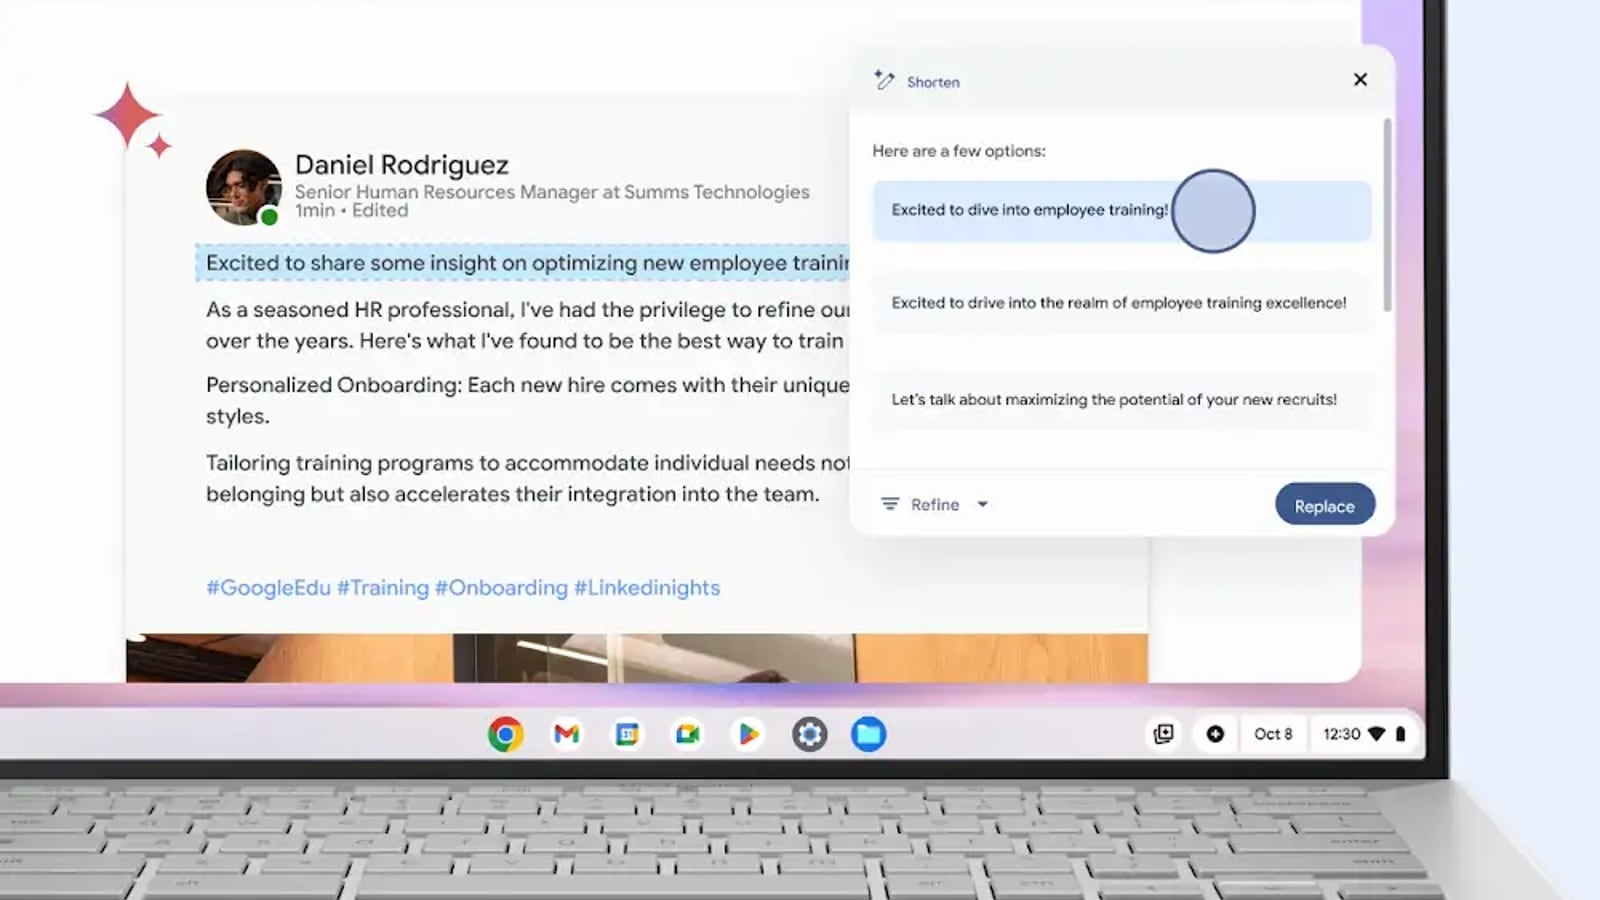Viewport: 1600px width, 900px height.
Task: Click the Shorten magic wand icon
Action: [884, 80]
